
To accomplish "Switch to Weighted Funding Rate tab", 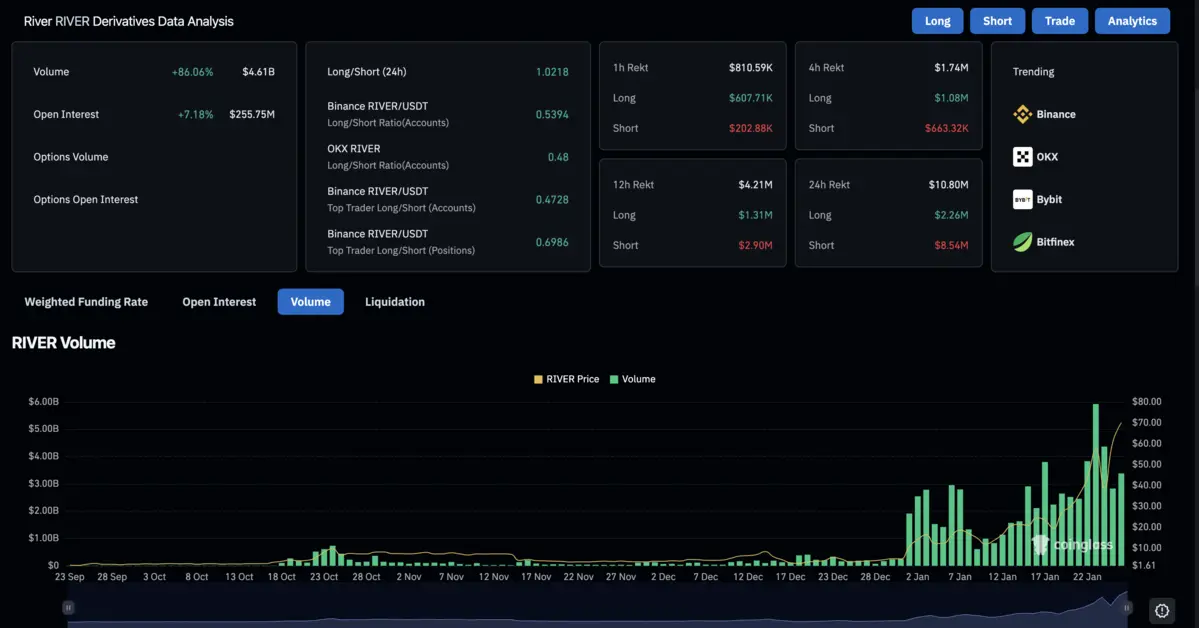I will [x=86, y=302].
